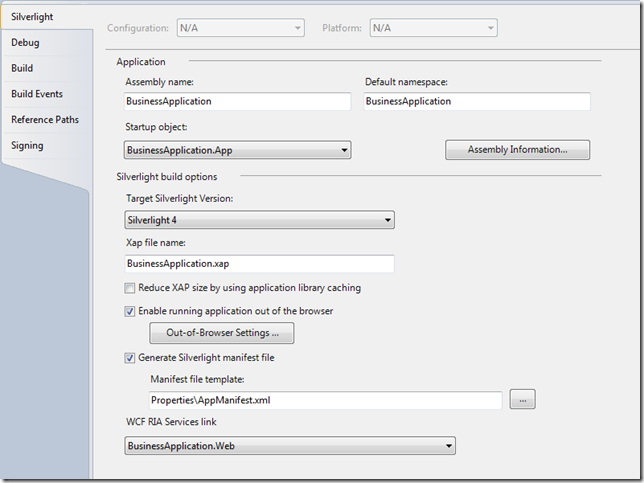Uncheck Enable running application out of browser
Screen dimensions: 644x483
coord(130,311)
